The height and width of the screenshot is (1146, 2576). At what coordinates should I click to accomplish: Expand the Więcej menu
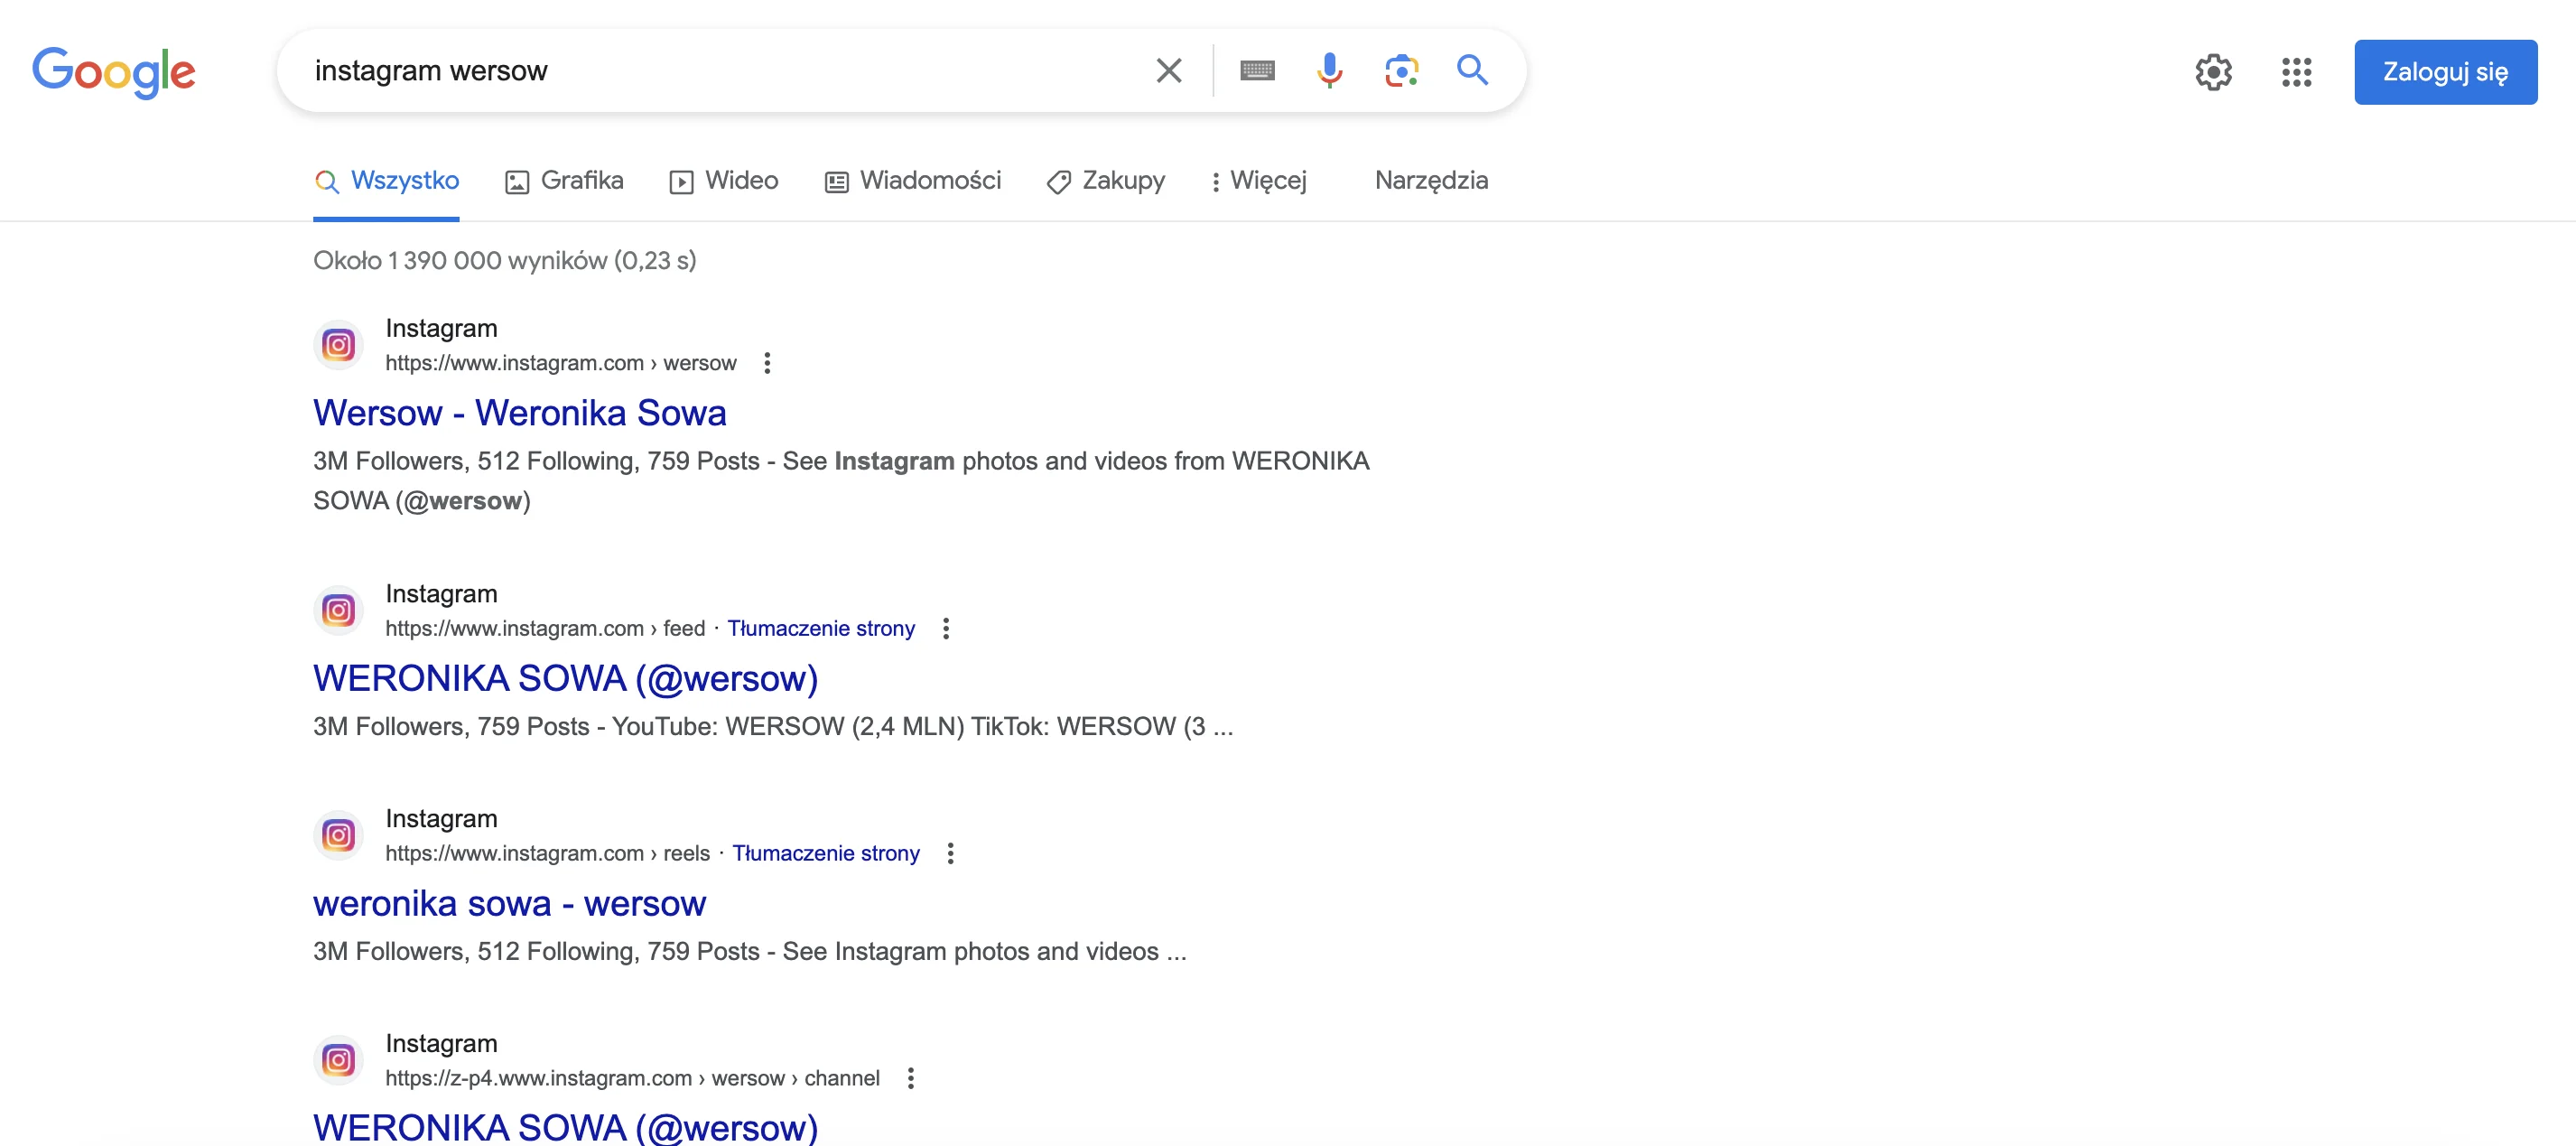tap(1258, 181)
